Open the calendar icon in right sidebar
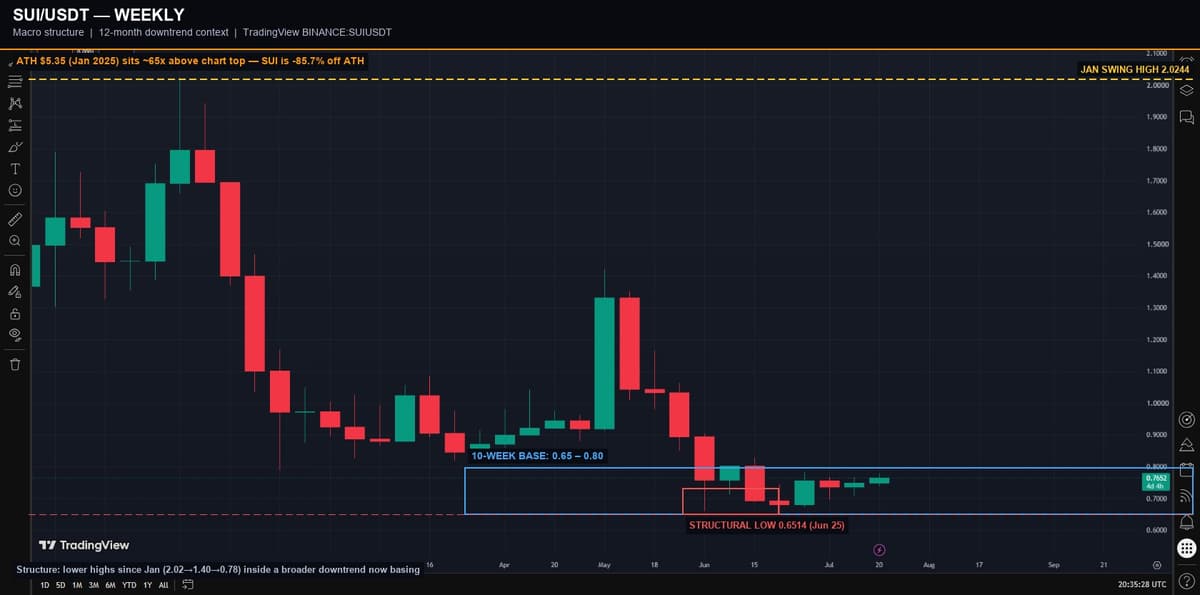1200x595 pixels. pyautogui.click(x=1186, y=470)
